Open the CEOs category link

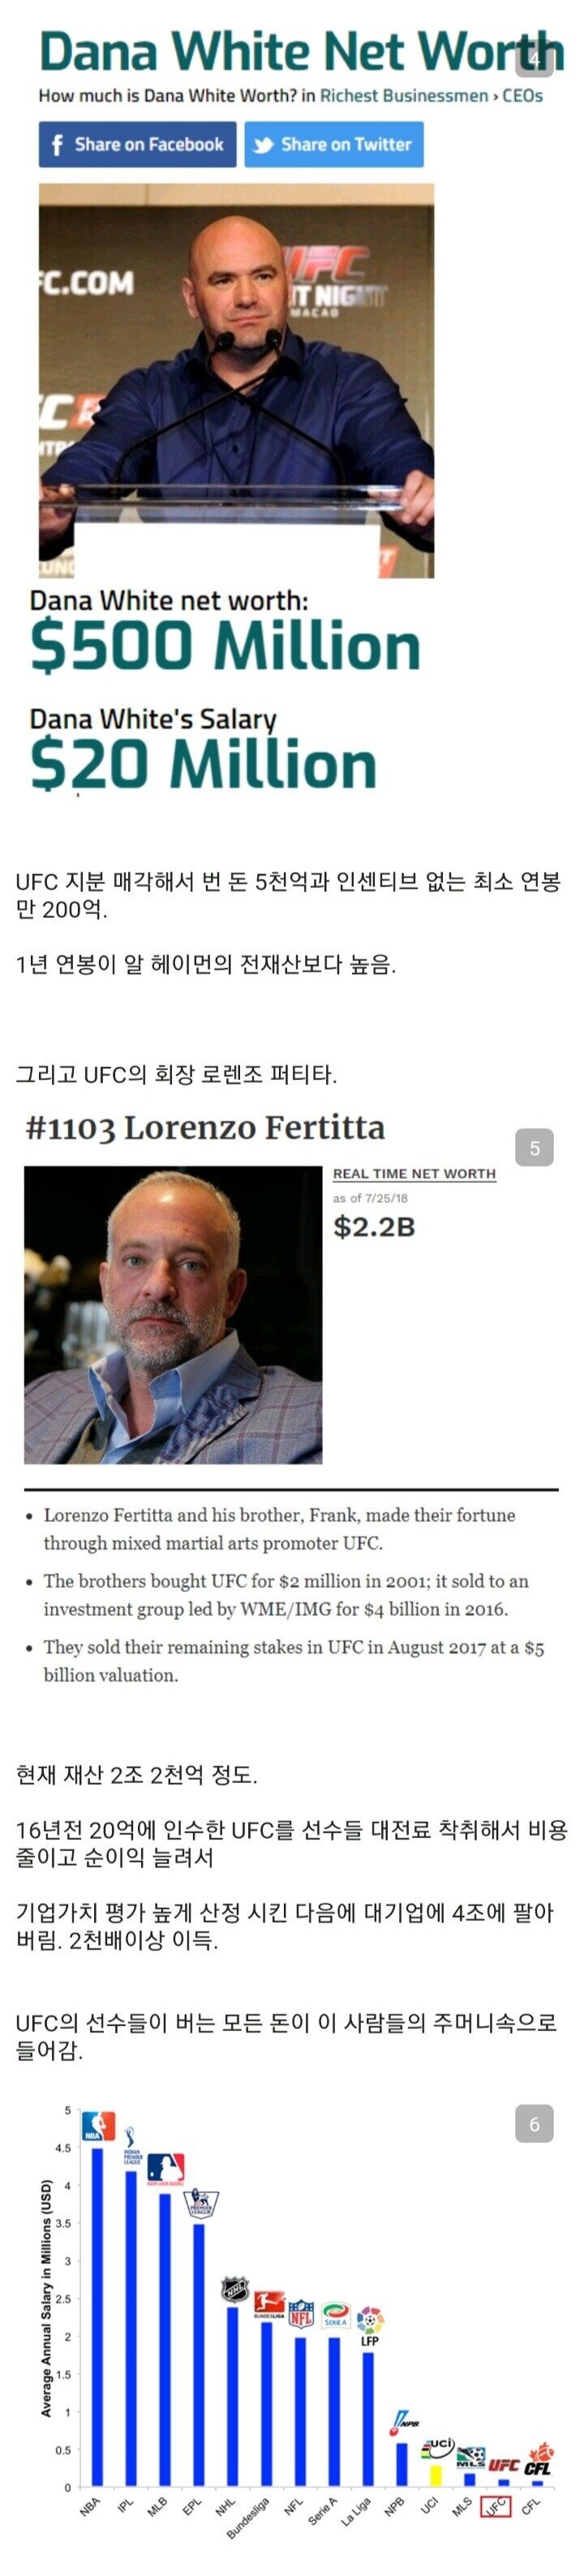click(523, 96)
